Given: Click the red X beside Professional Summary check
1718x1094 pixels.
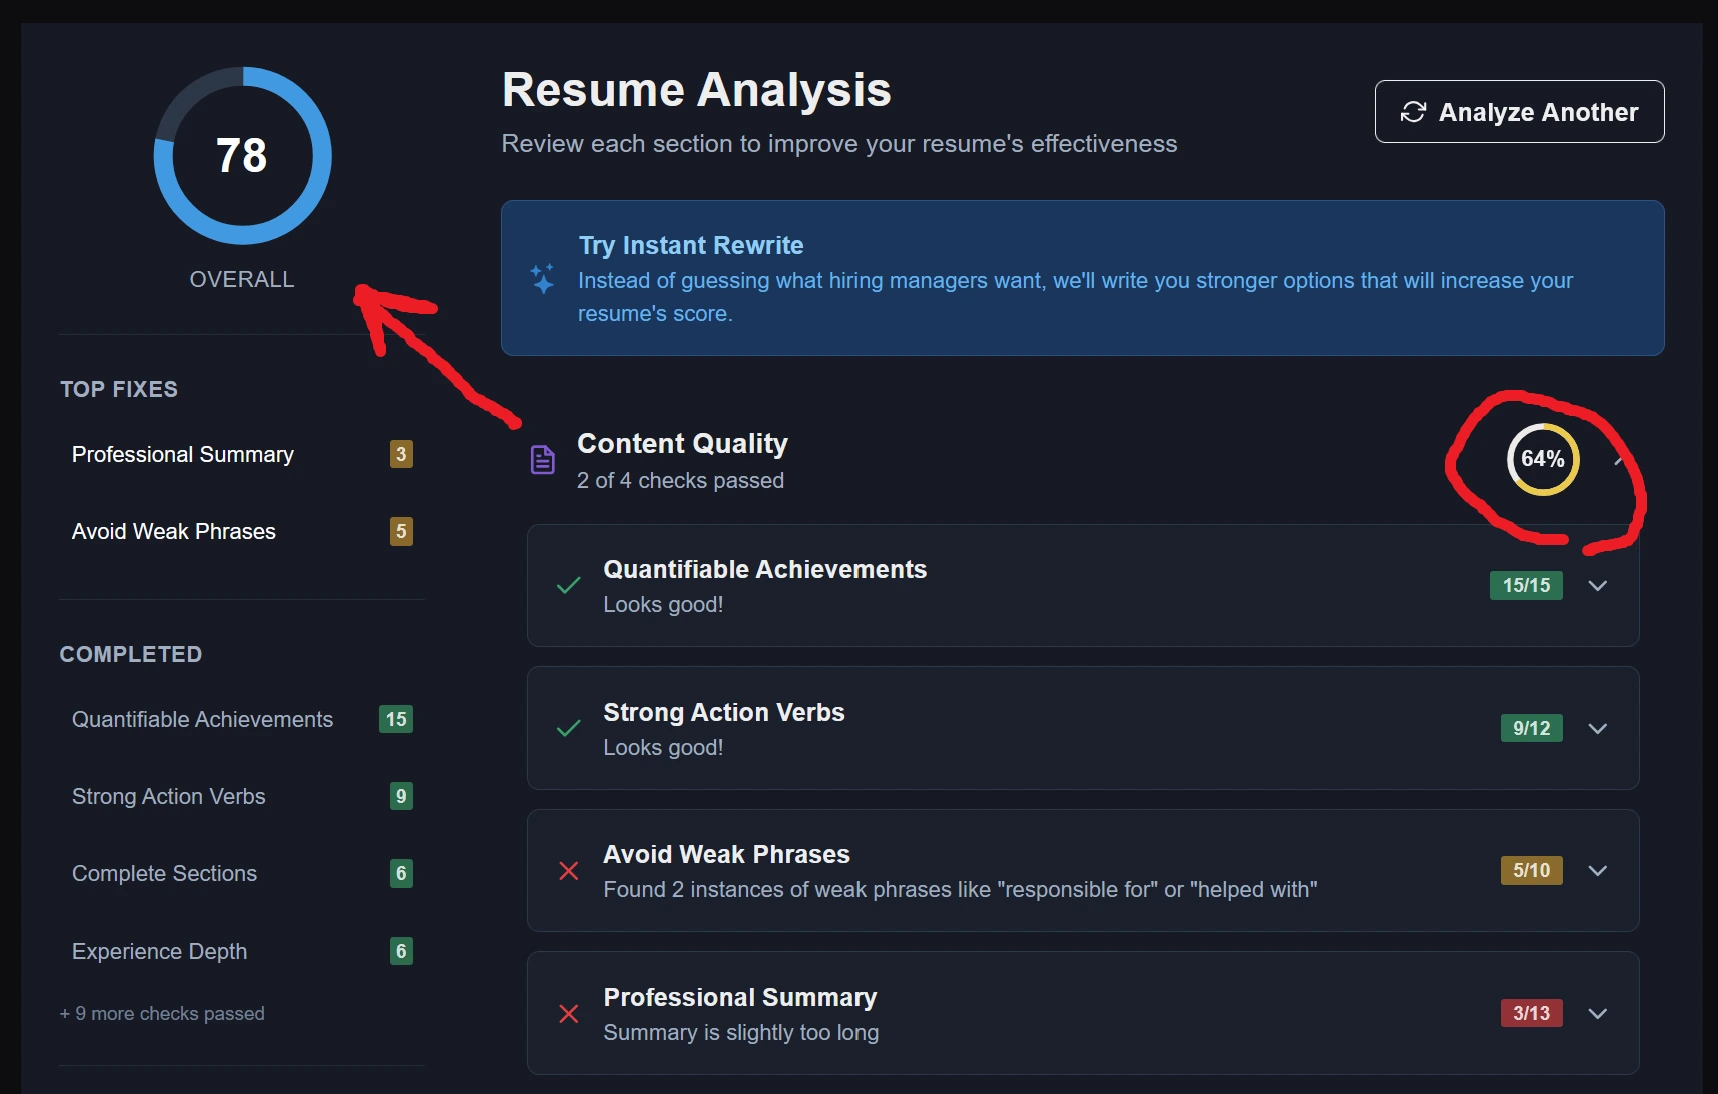Looking at the screenshot, I should pyautogui.click(x=568, y=1014).
